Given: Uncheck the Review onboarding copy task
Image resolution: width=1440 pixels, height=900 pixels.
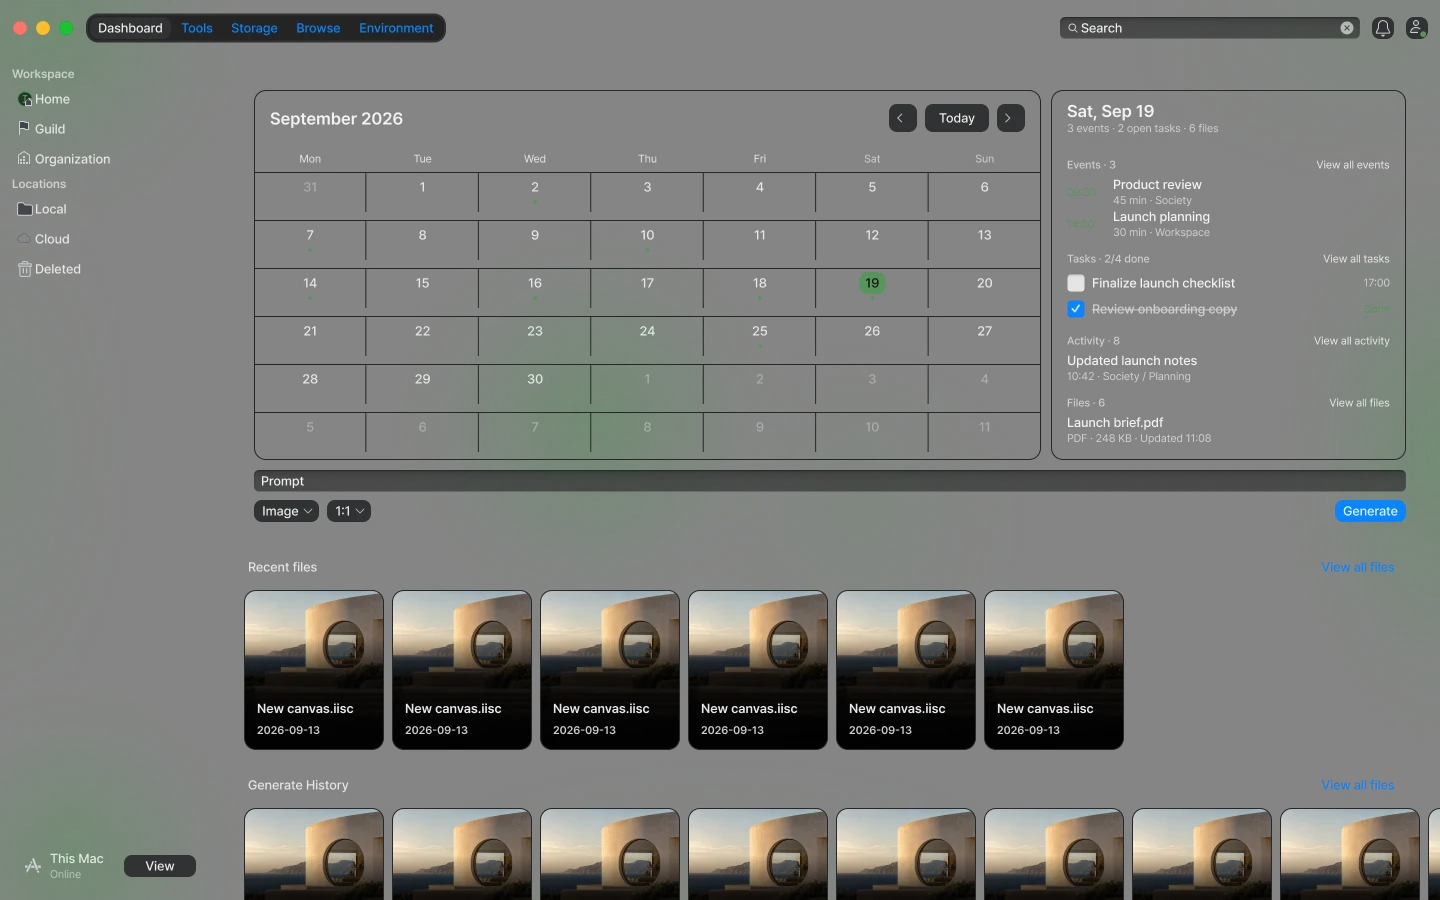Looking at the screenshot, I should pos(1076,309).
